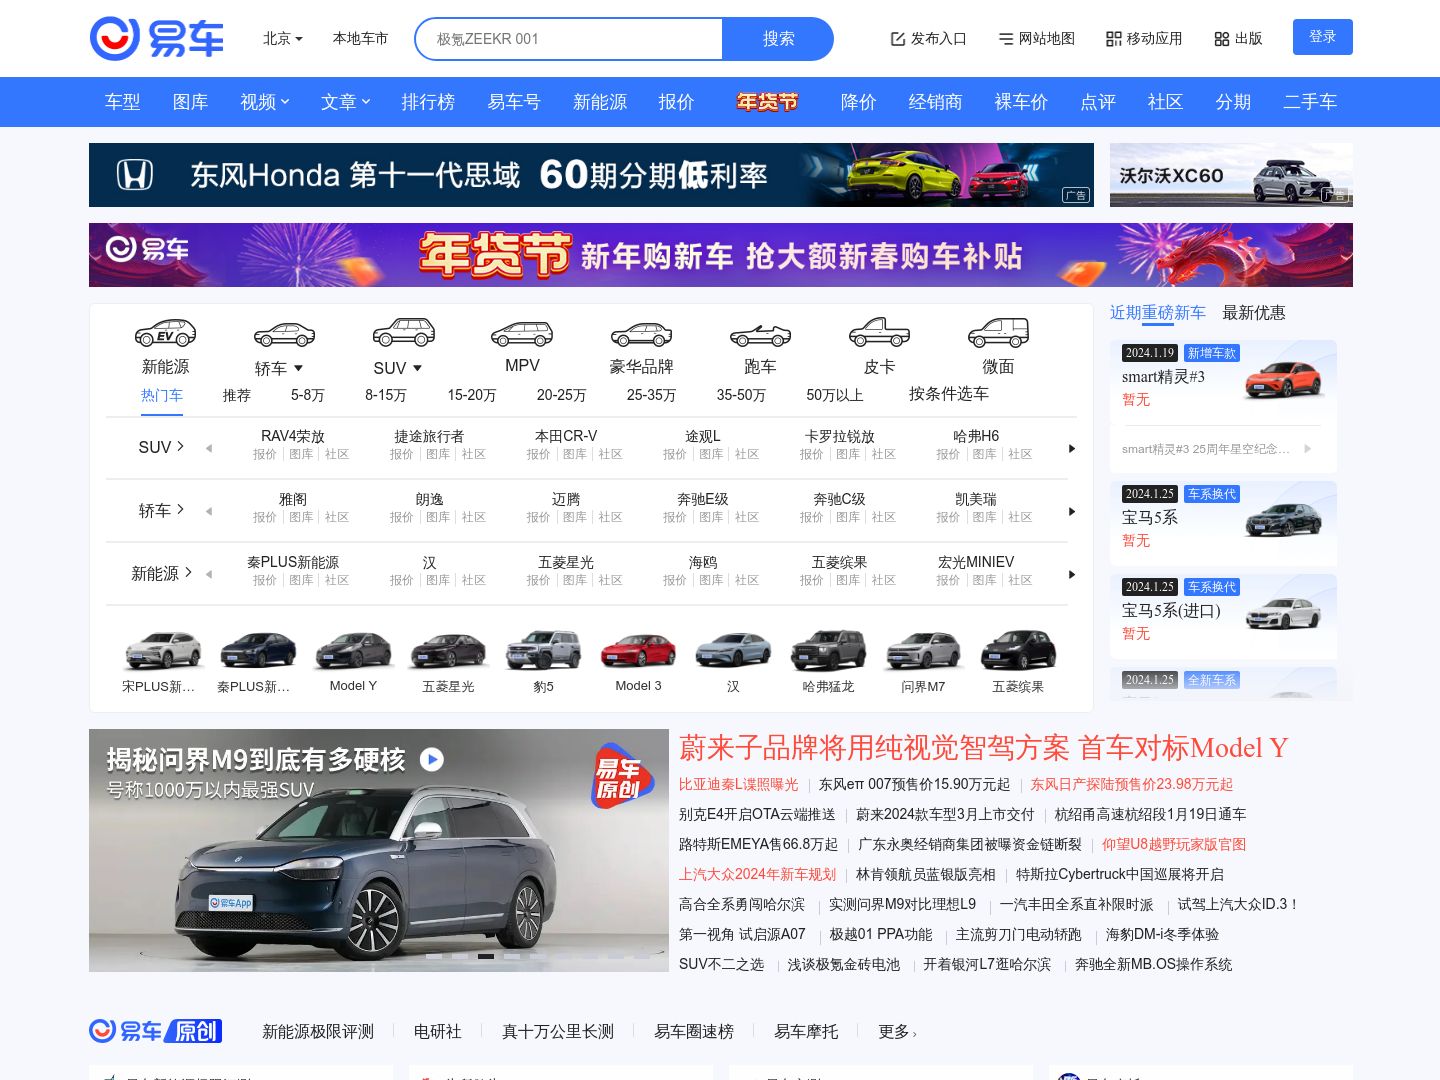
Task: Select the 微面 minivan icon
Action: point(998,332)
